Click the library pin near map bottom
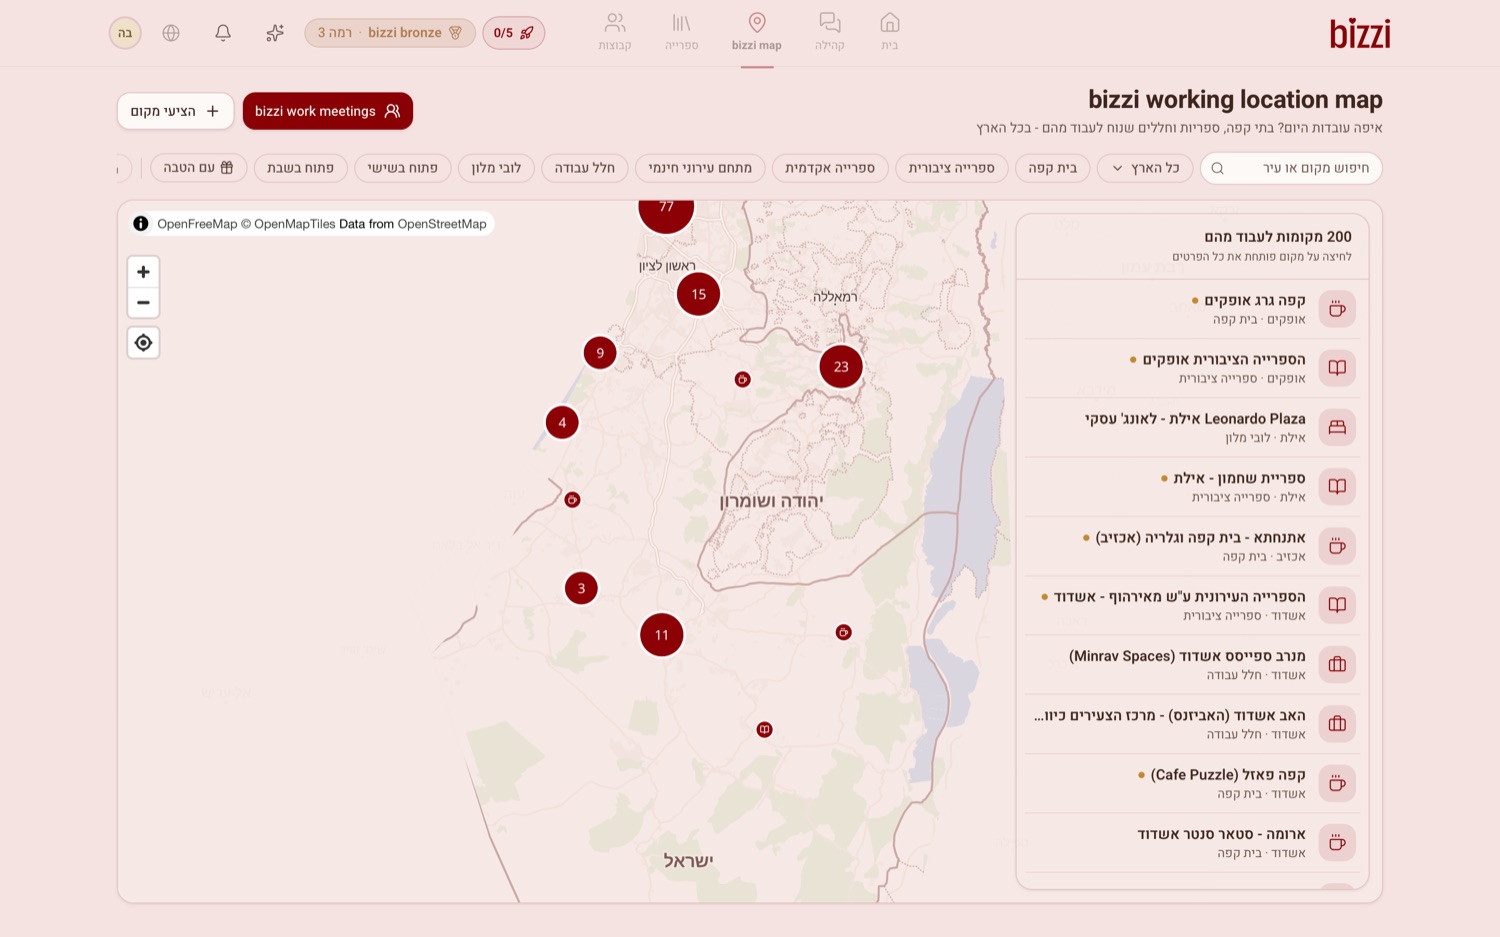 click(x=764, y=729)
